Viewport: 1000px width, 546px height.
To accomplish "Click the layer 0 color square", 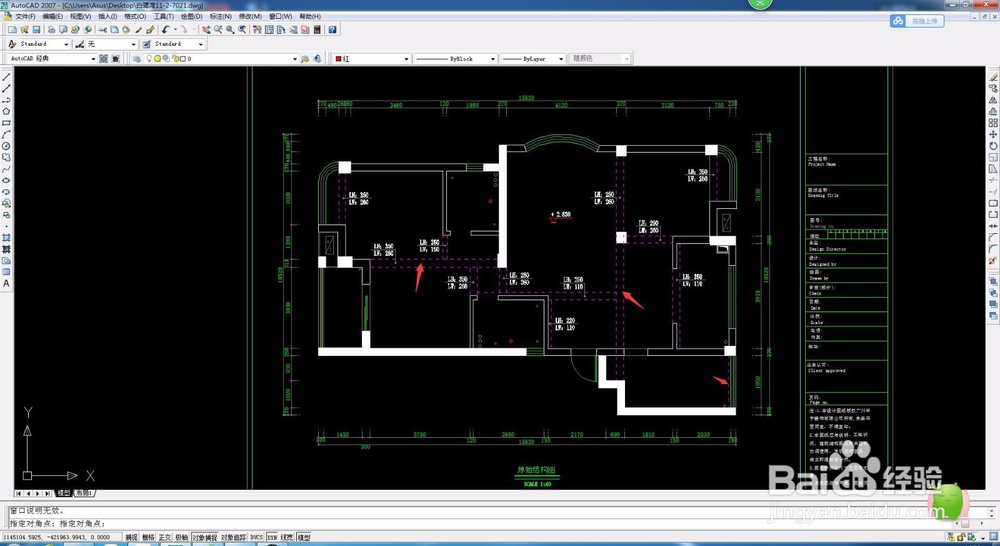I will pyautogui.click(x=183, y=59).
